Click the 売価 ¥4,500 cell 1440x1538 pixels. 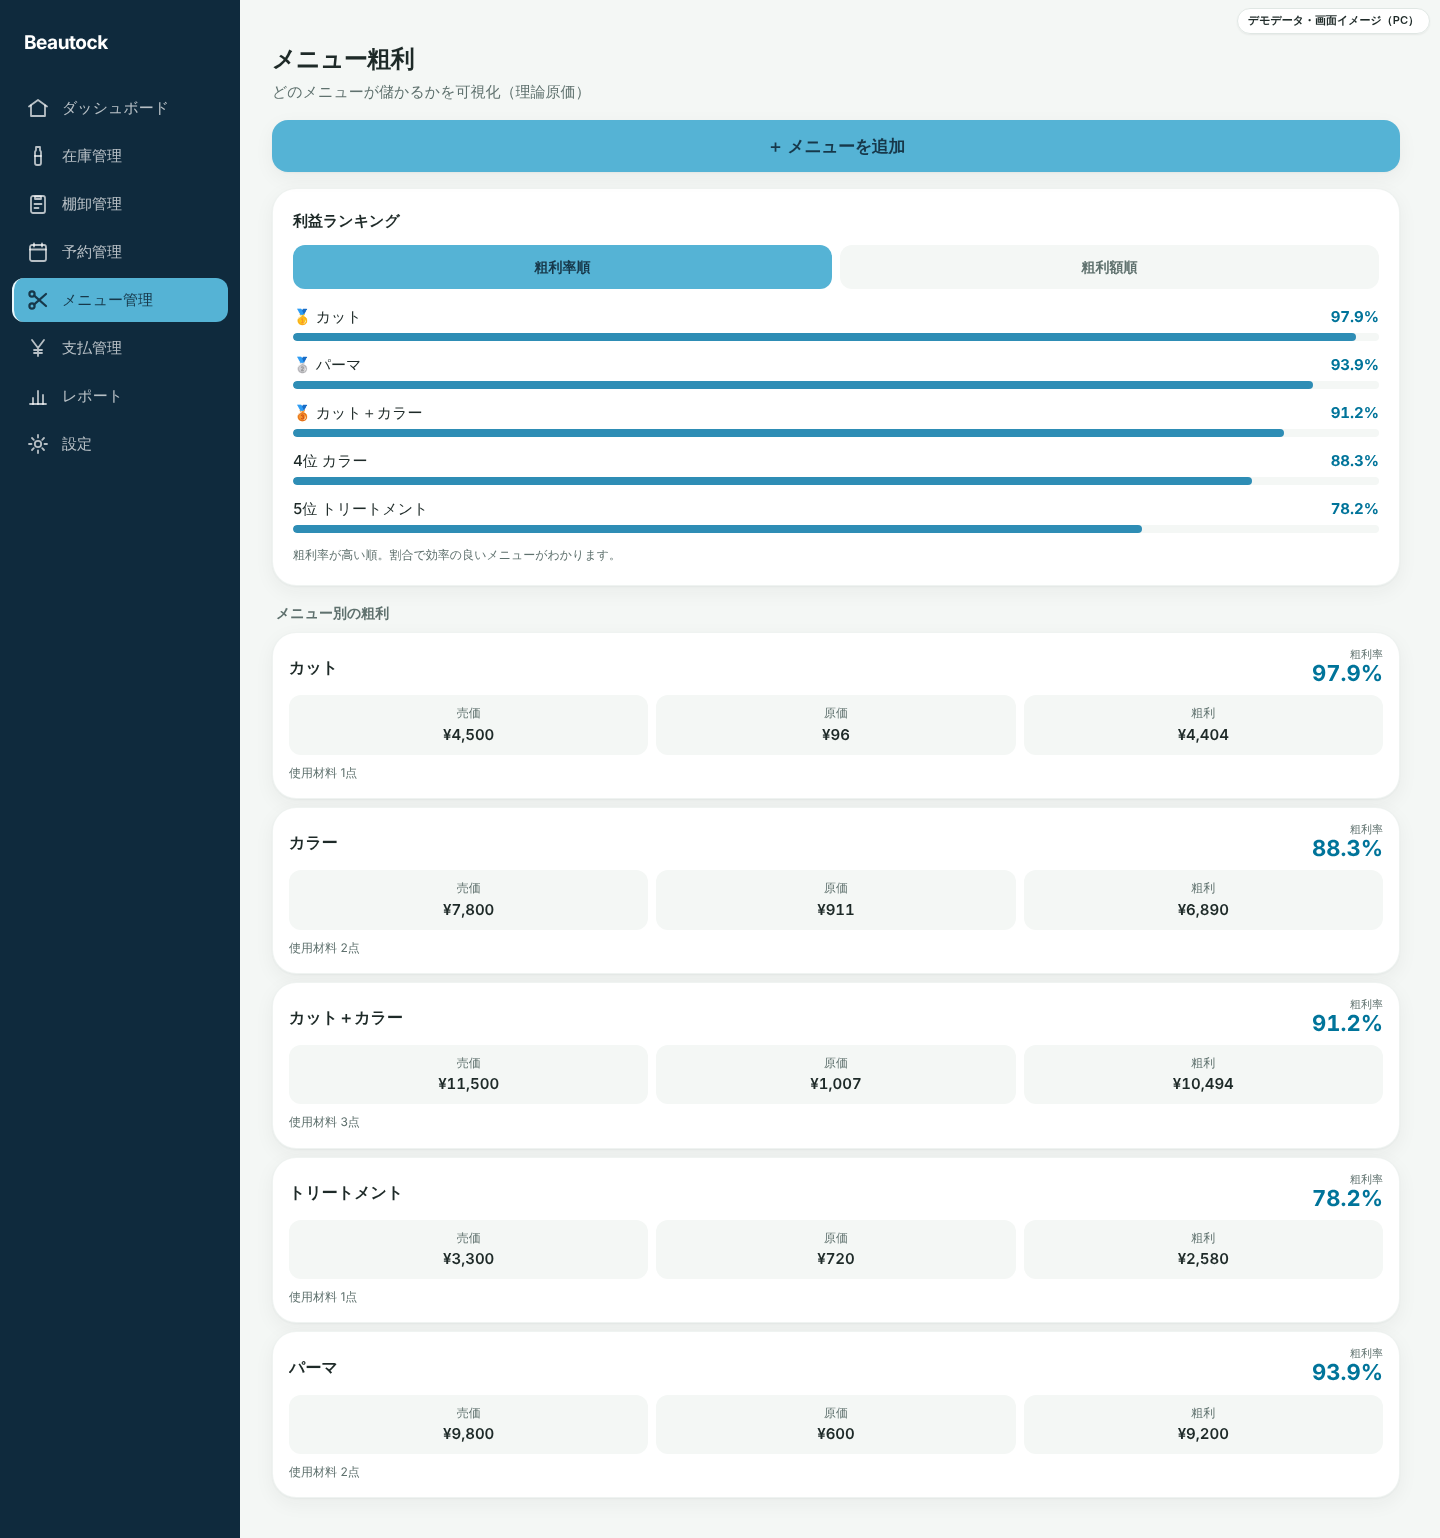468,725
